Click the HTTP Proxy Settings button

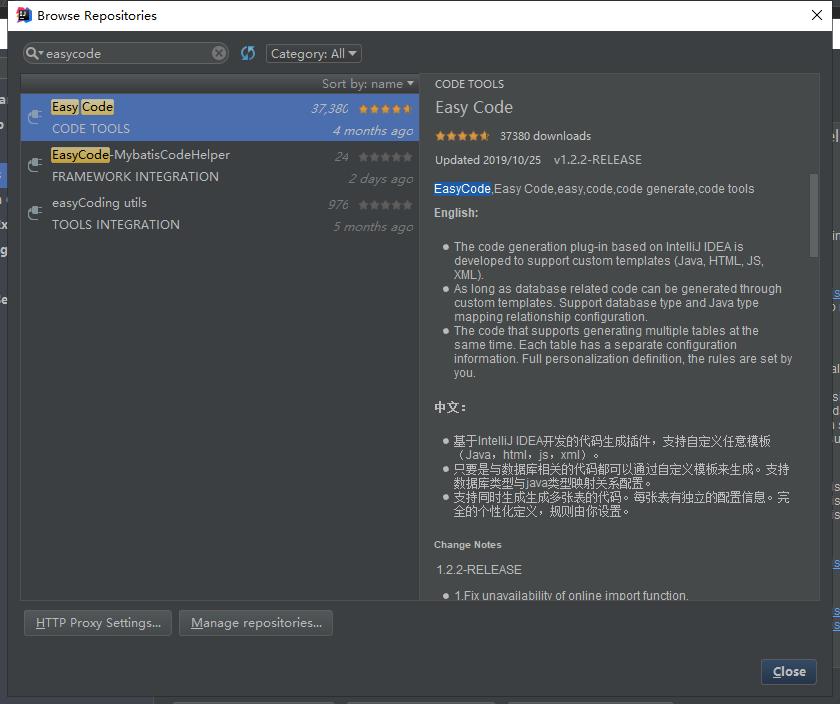pyautogui.click(x=97, y=622)
